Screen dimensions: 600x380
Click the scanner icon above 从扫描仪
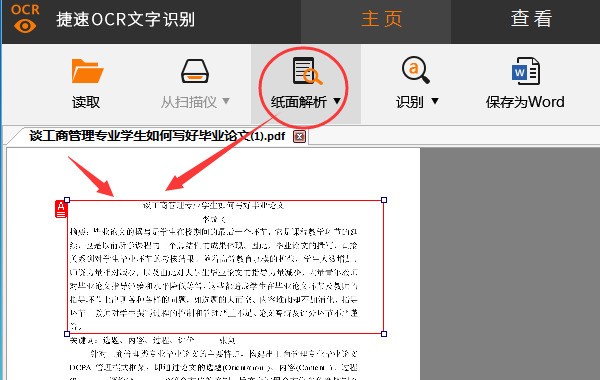coord(195,71)
